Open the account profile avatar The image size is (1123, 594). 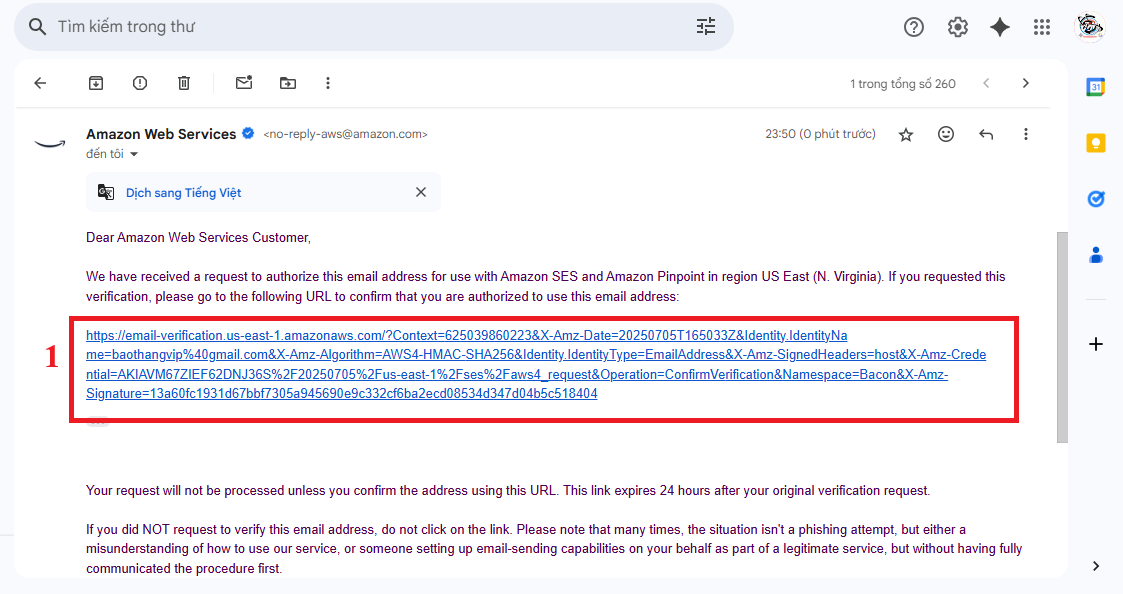tap(1089, 27)
